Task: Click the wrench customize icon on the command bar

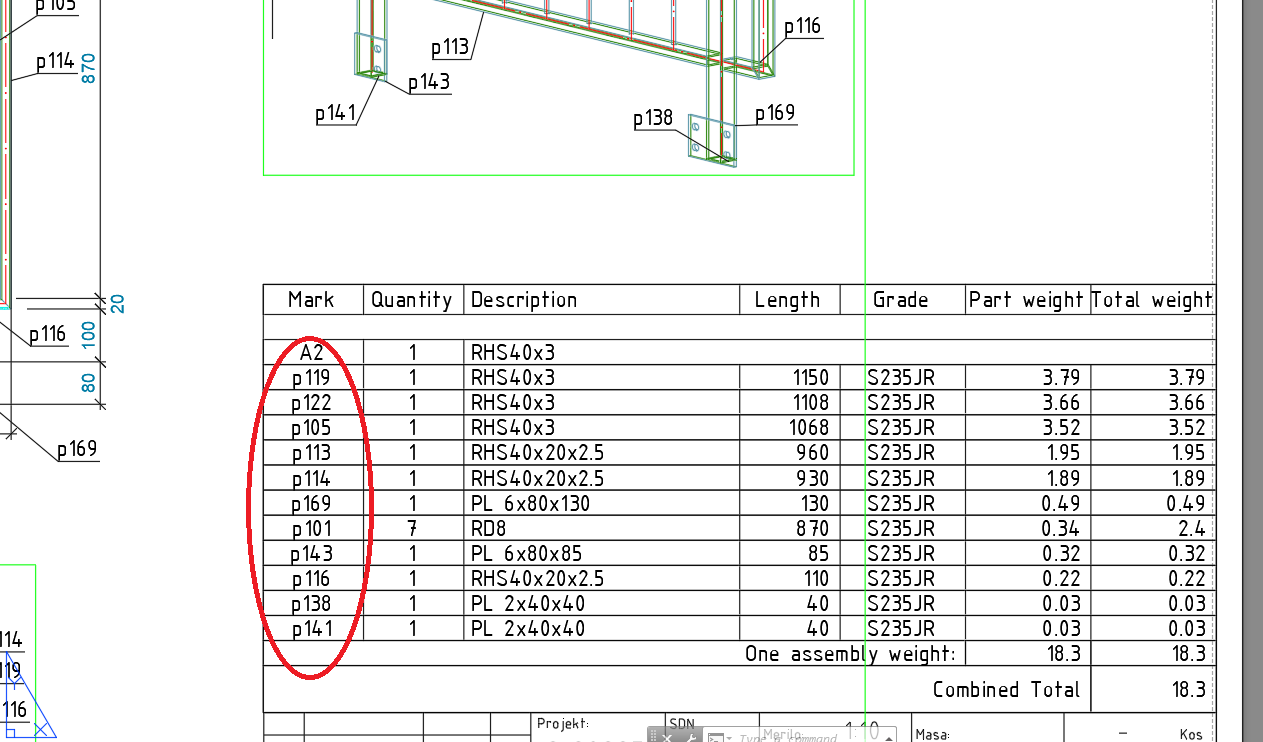Action: 691,737
